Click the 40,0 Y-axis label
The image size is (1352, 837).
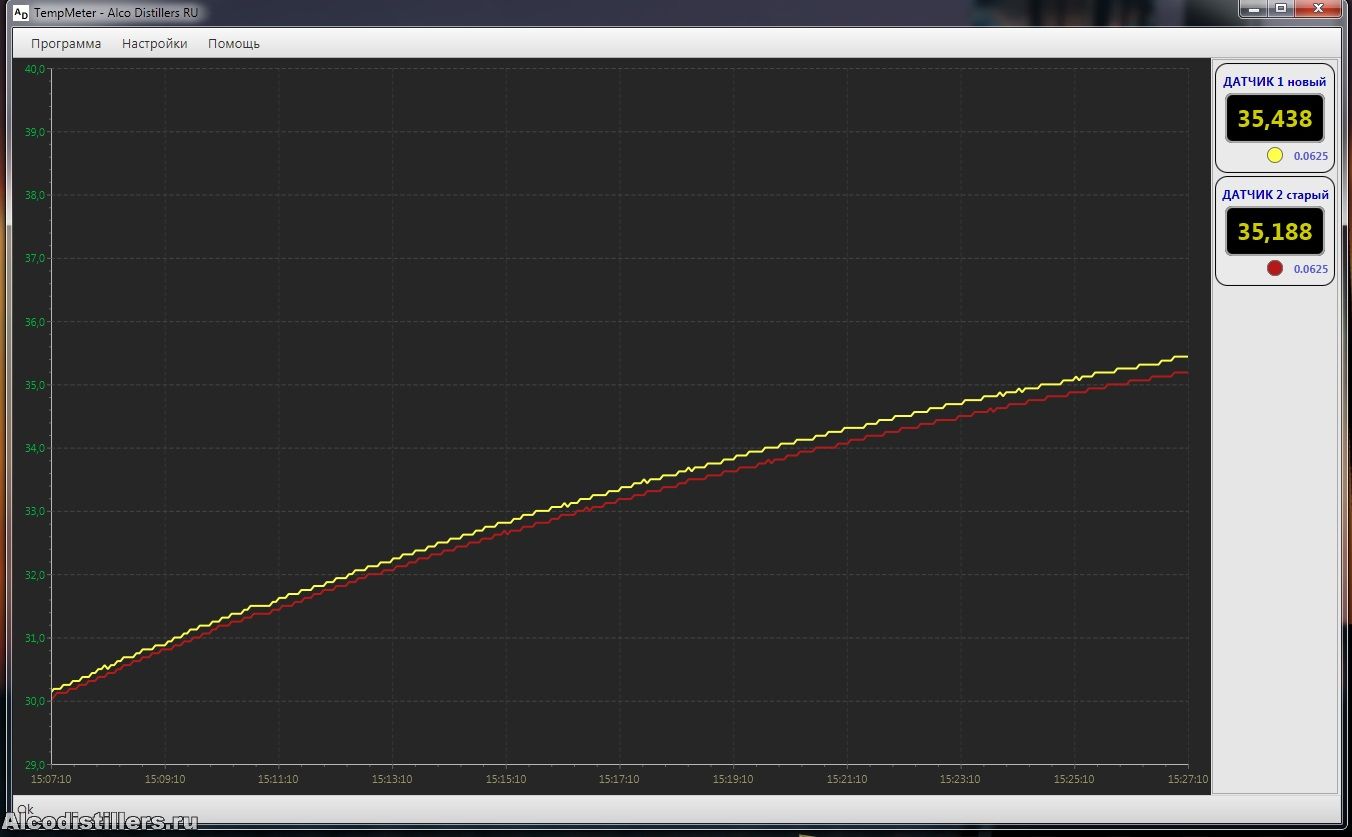click(35, 69)
